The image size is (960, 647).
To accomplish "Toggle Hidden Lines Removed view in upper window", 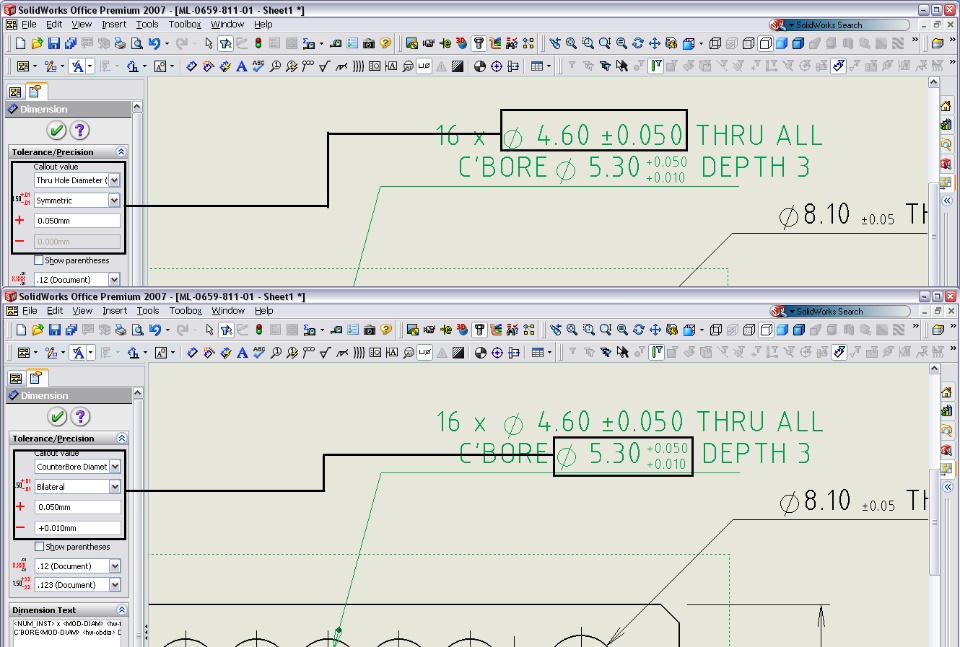I will 765,43.
